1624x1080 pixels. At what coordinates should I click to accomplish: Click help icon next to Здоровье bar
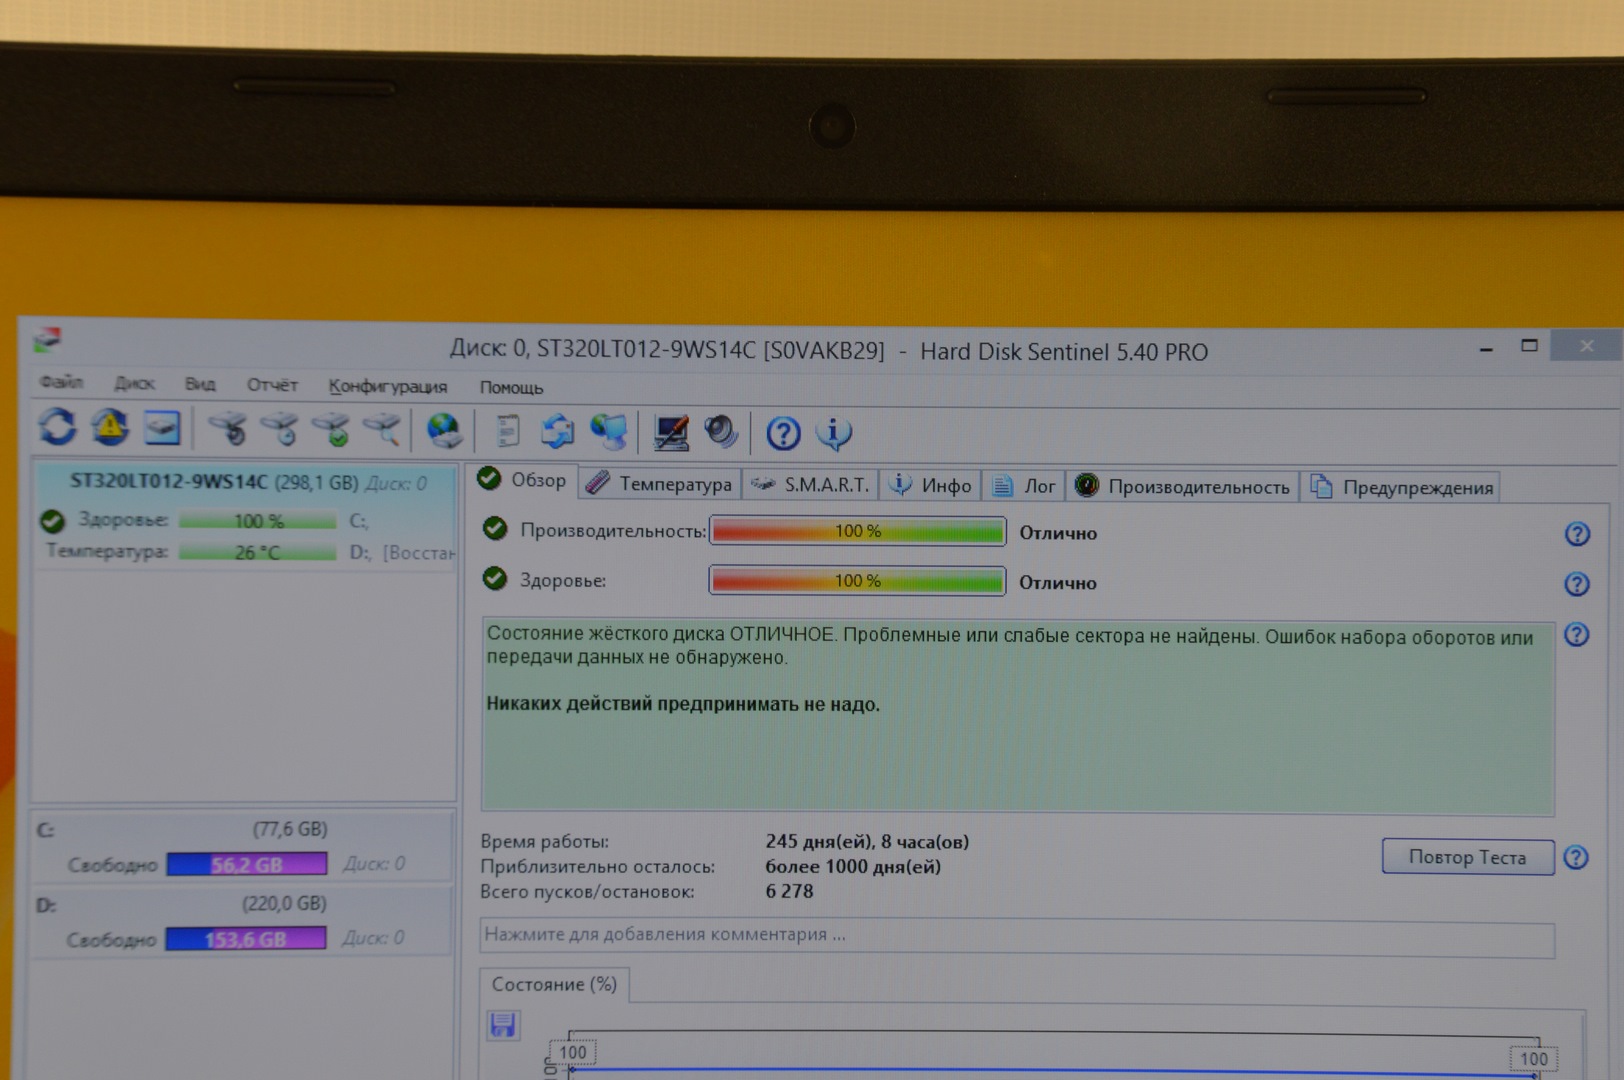(x=1577, y=584)
